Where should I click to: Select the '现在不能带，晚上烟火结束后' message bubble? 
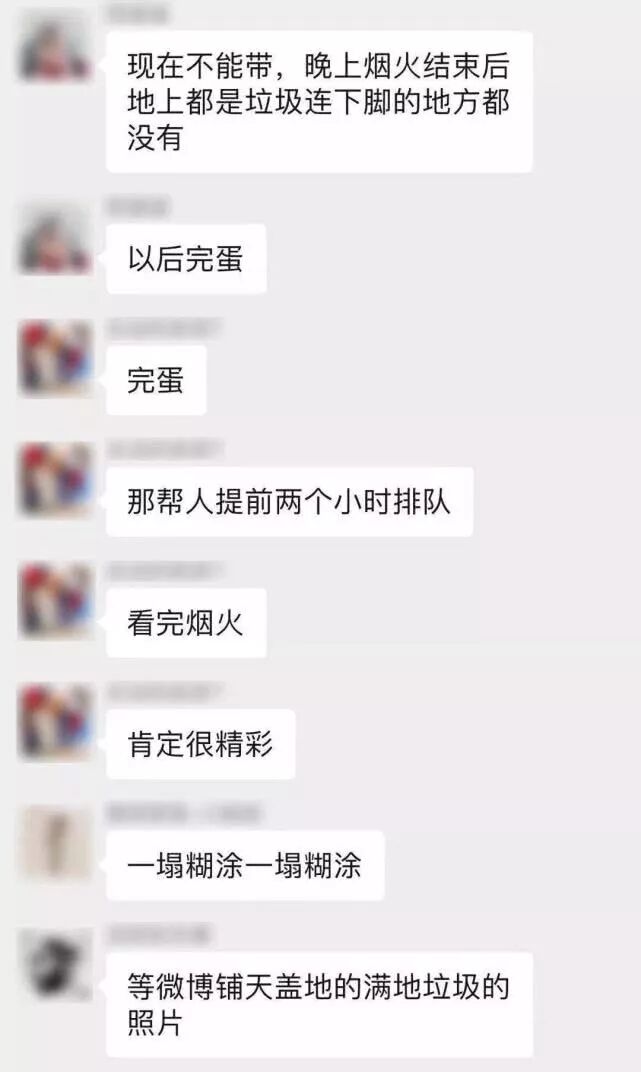pos(319,102)
